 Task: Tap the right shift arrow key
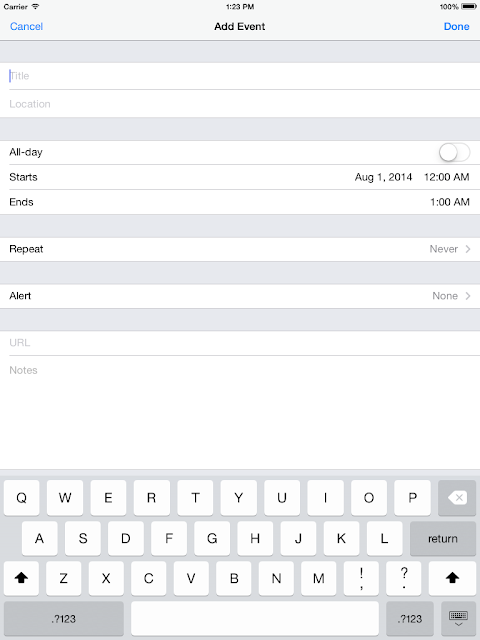pyautogui.click(x=452, y=578)
